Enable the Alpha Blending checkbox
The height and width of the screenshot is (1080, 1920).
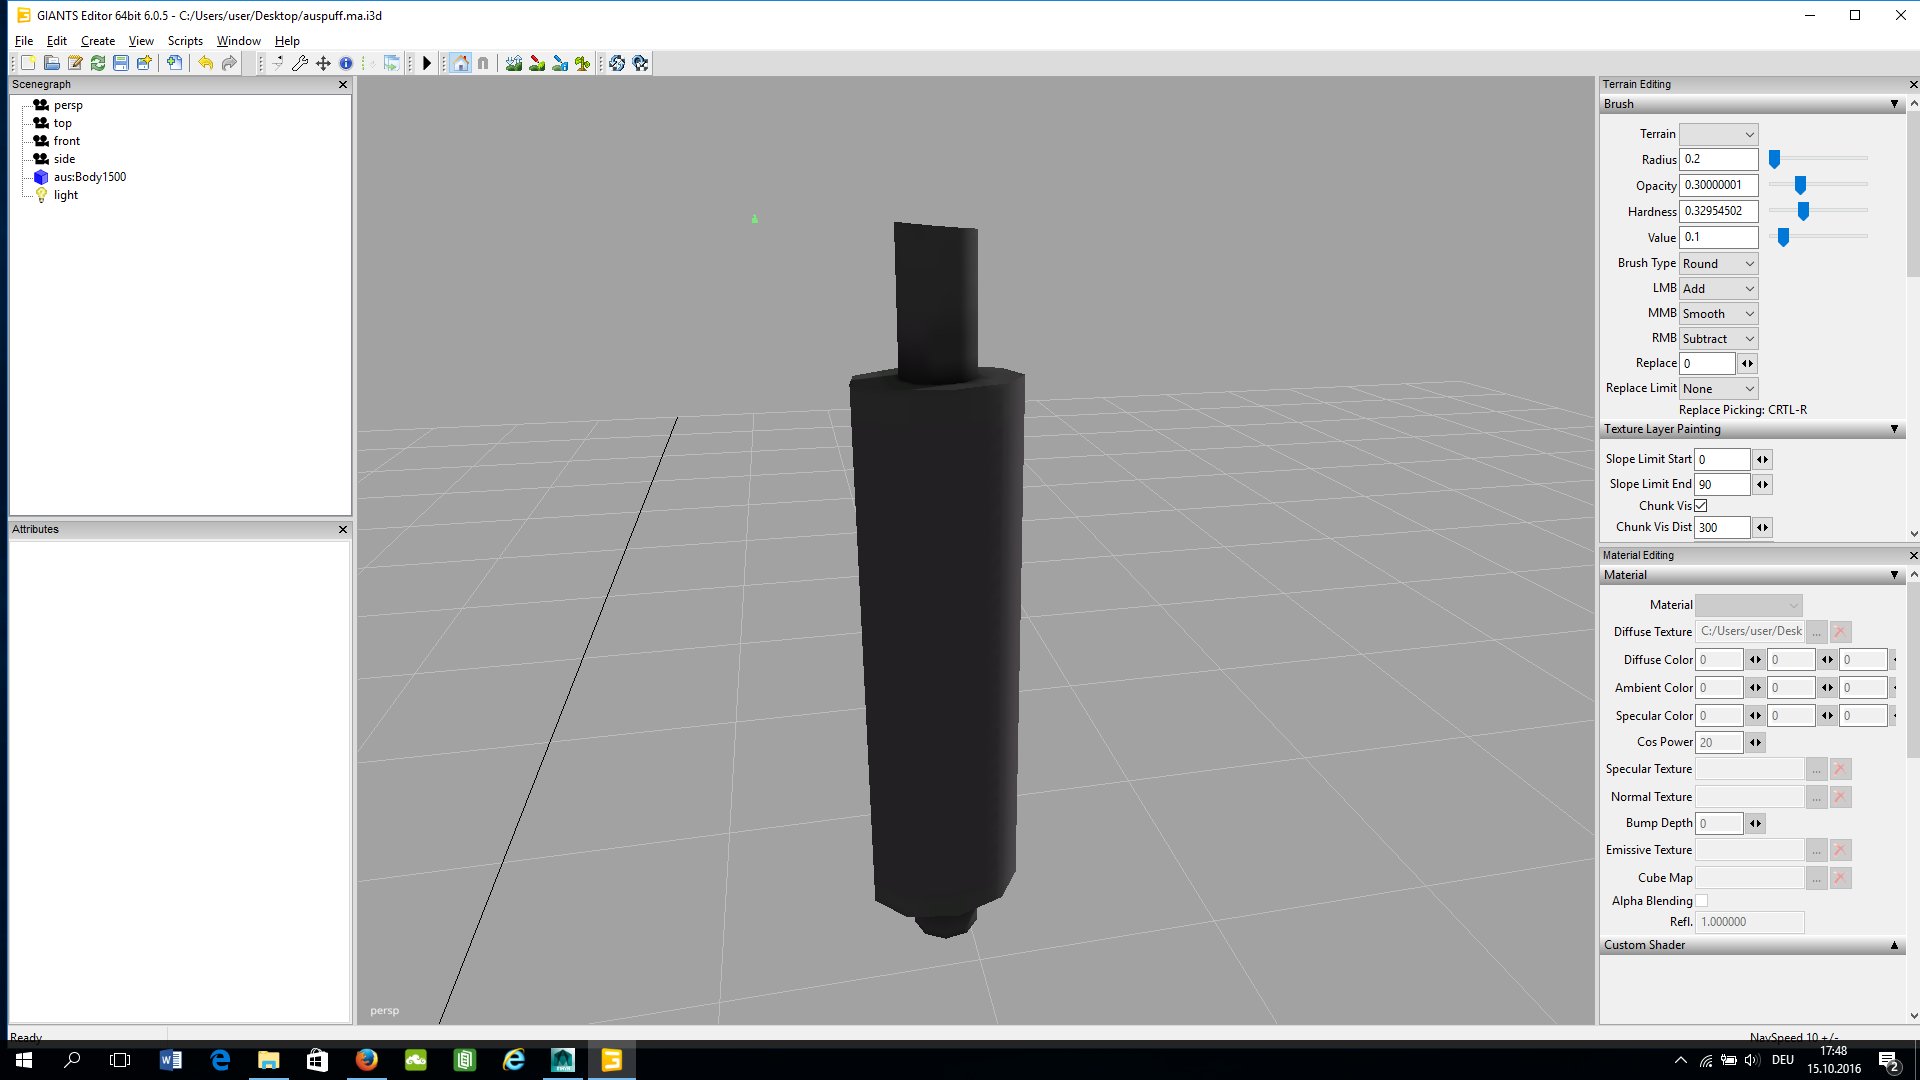[1701, 901]
